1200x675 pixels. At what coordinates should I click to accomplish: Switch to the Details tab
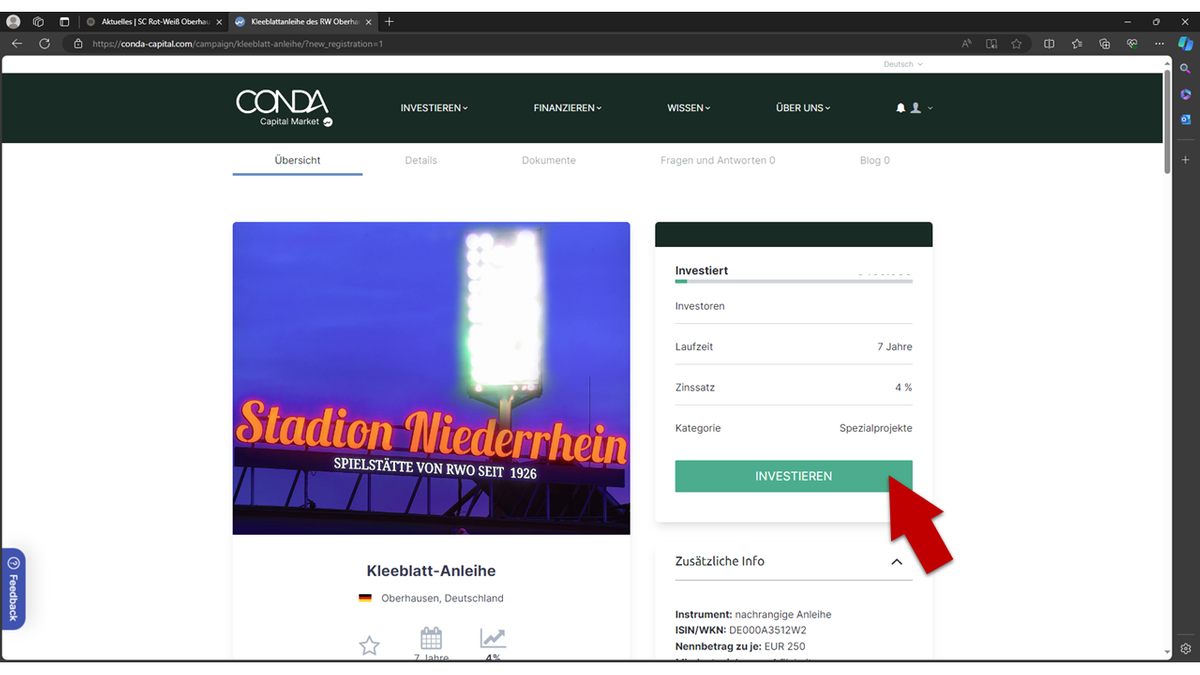421,160
